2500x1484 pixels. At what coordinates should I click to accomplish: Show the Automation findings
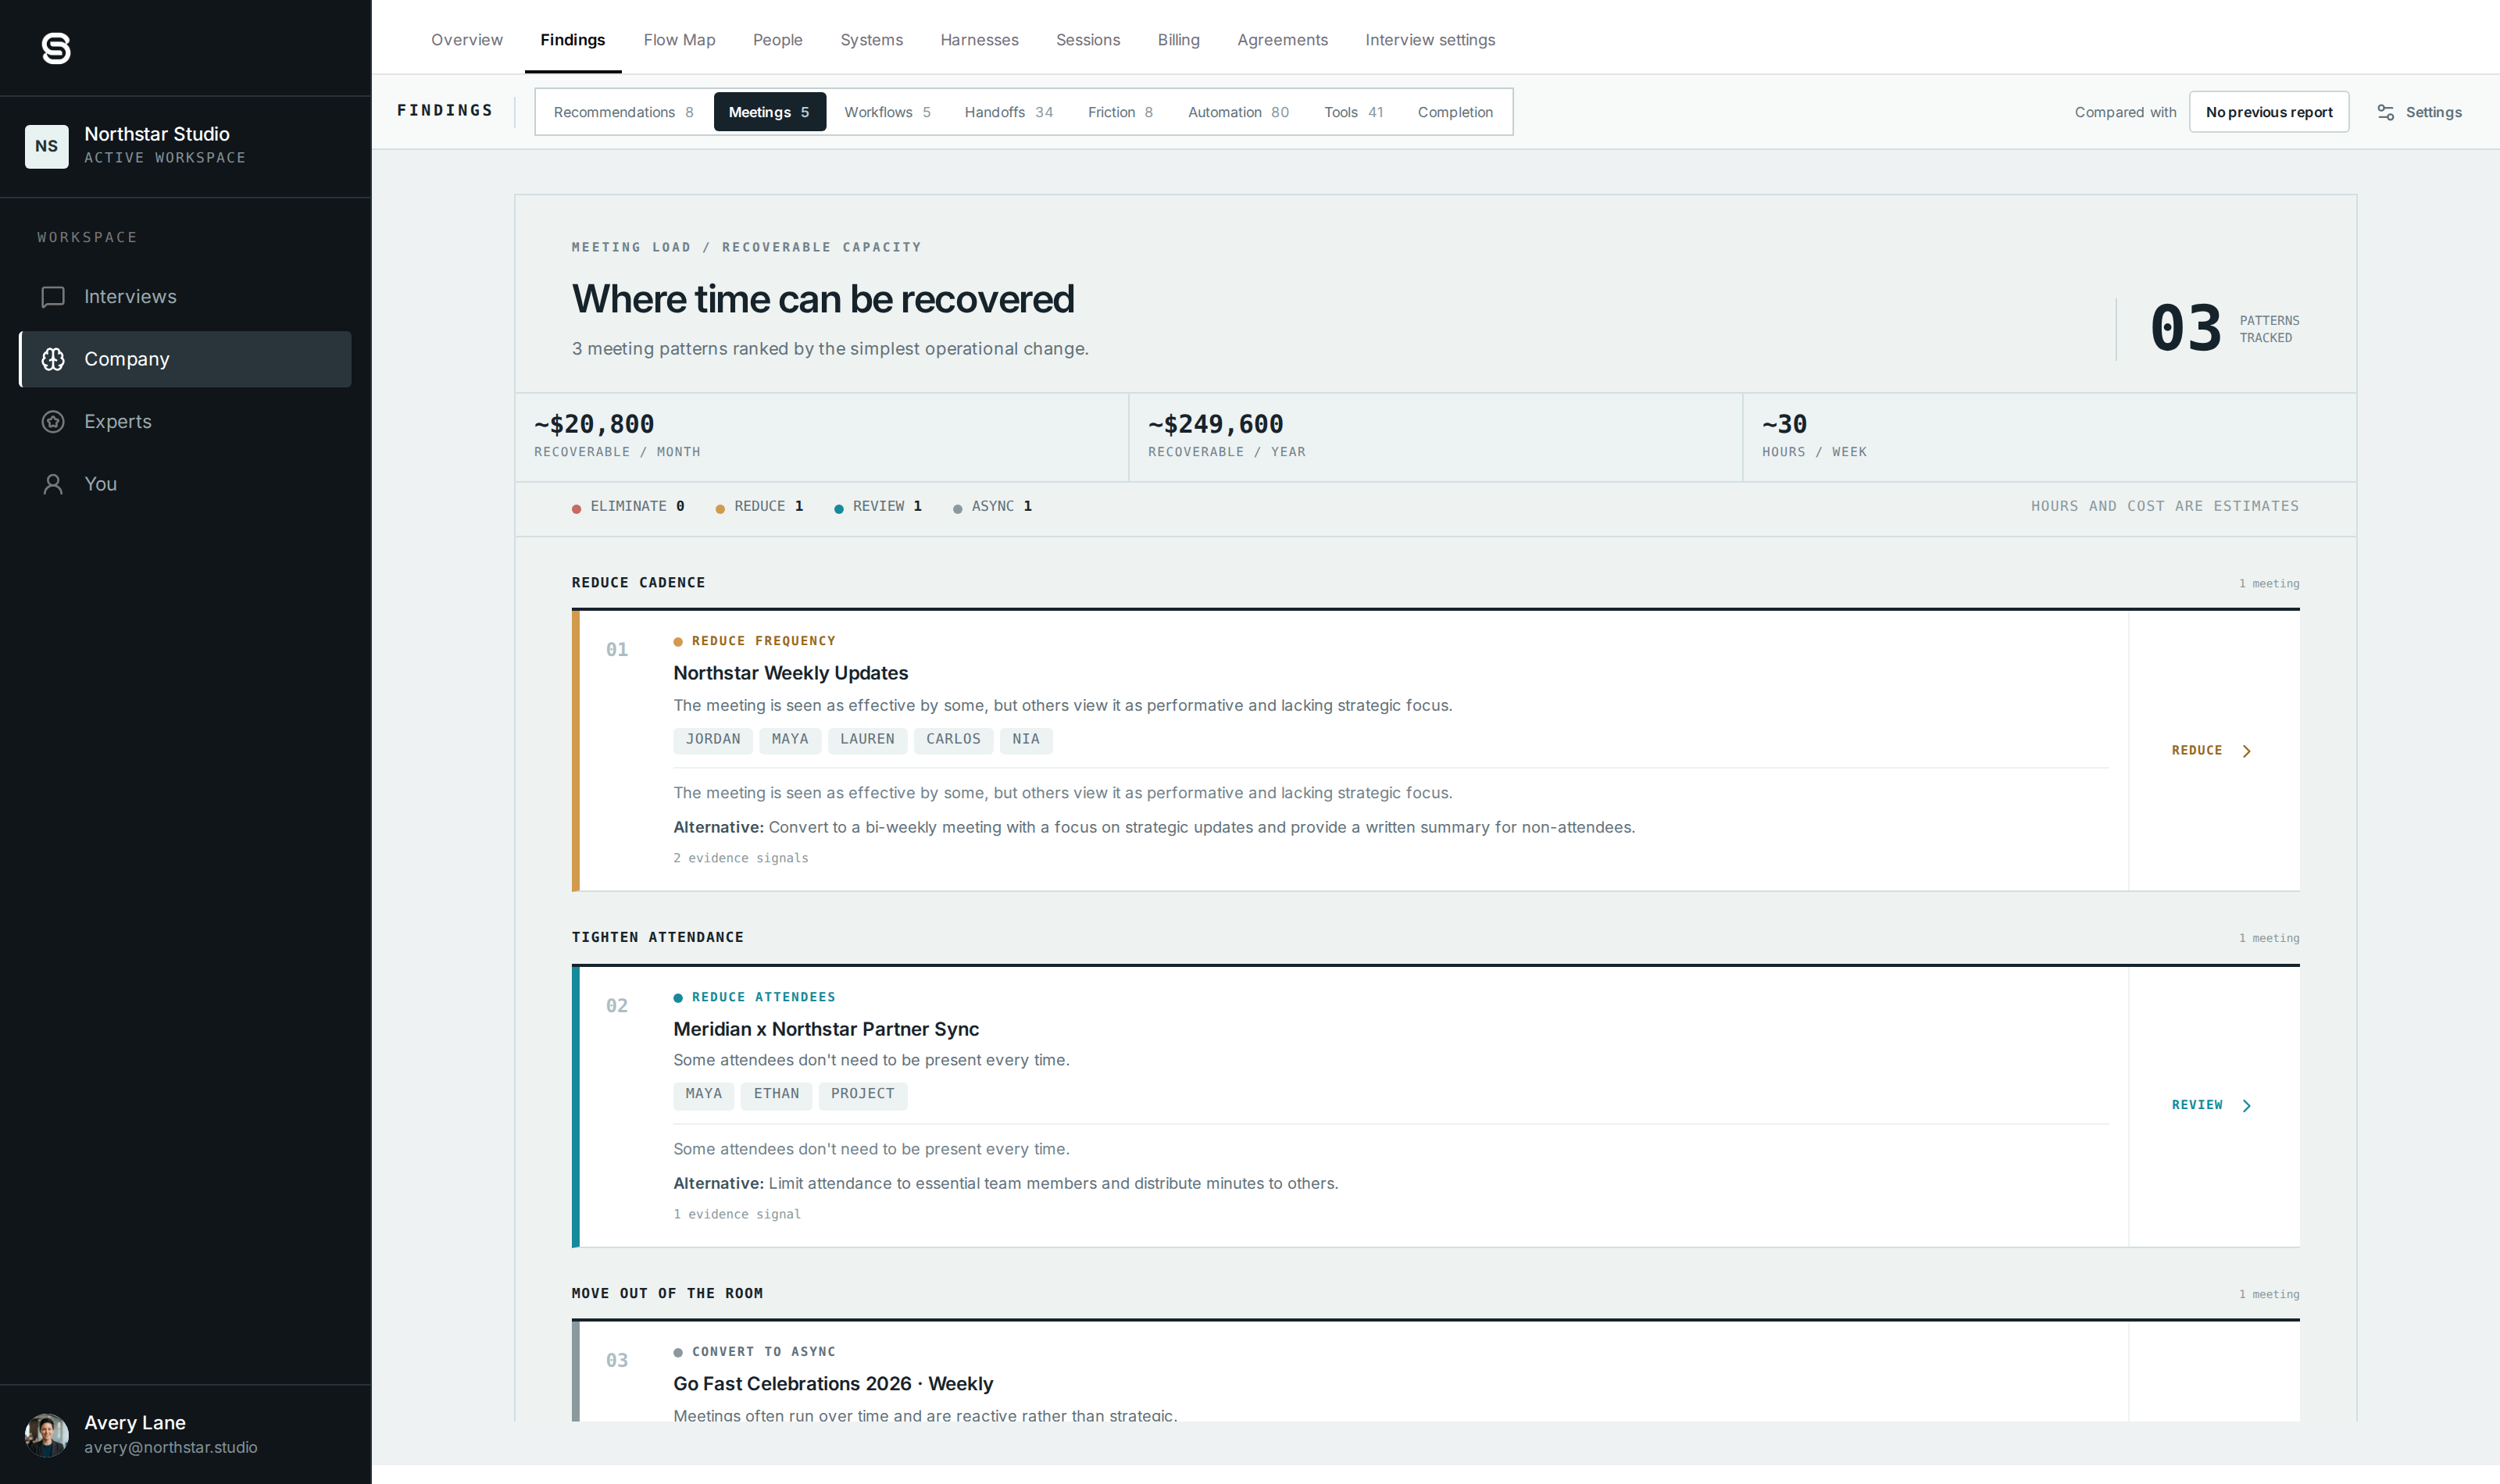(1238, 112)
